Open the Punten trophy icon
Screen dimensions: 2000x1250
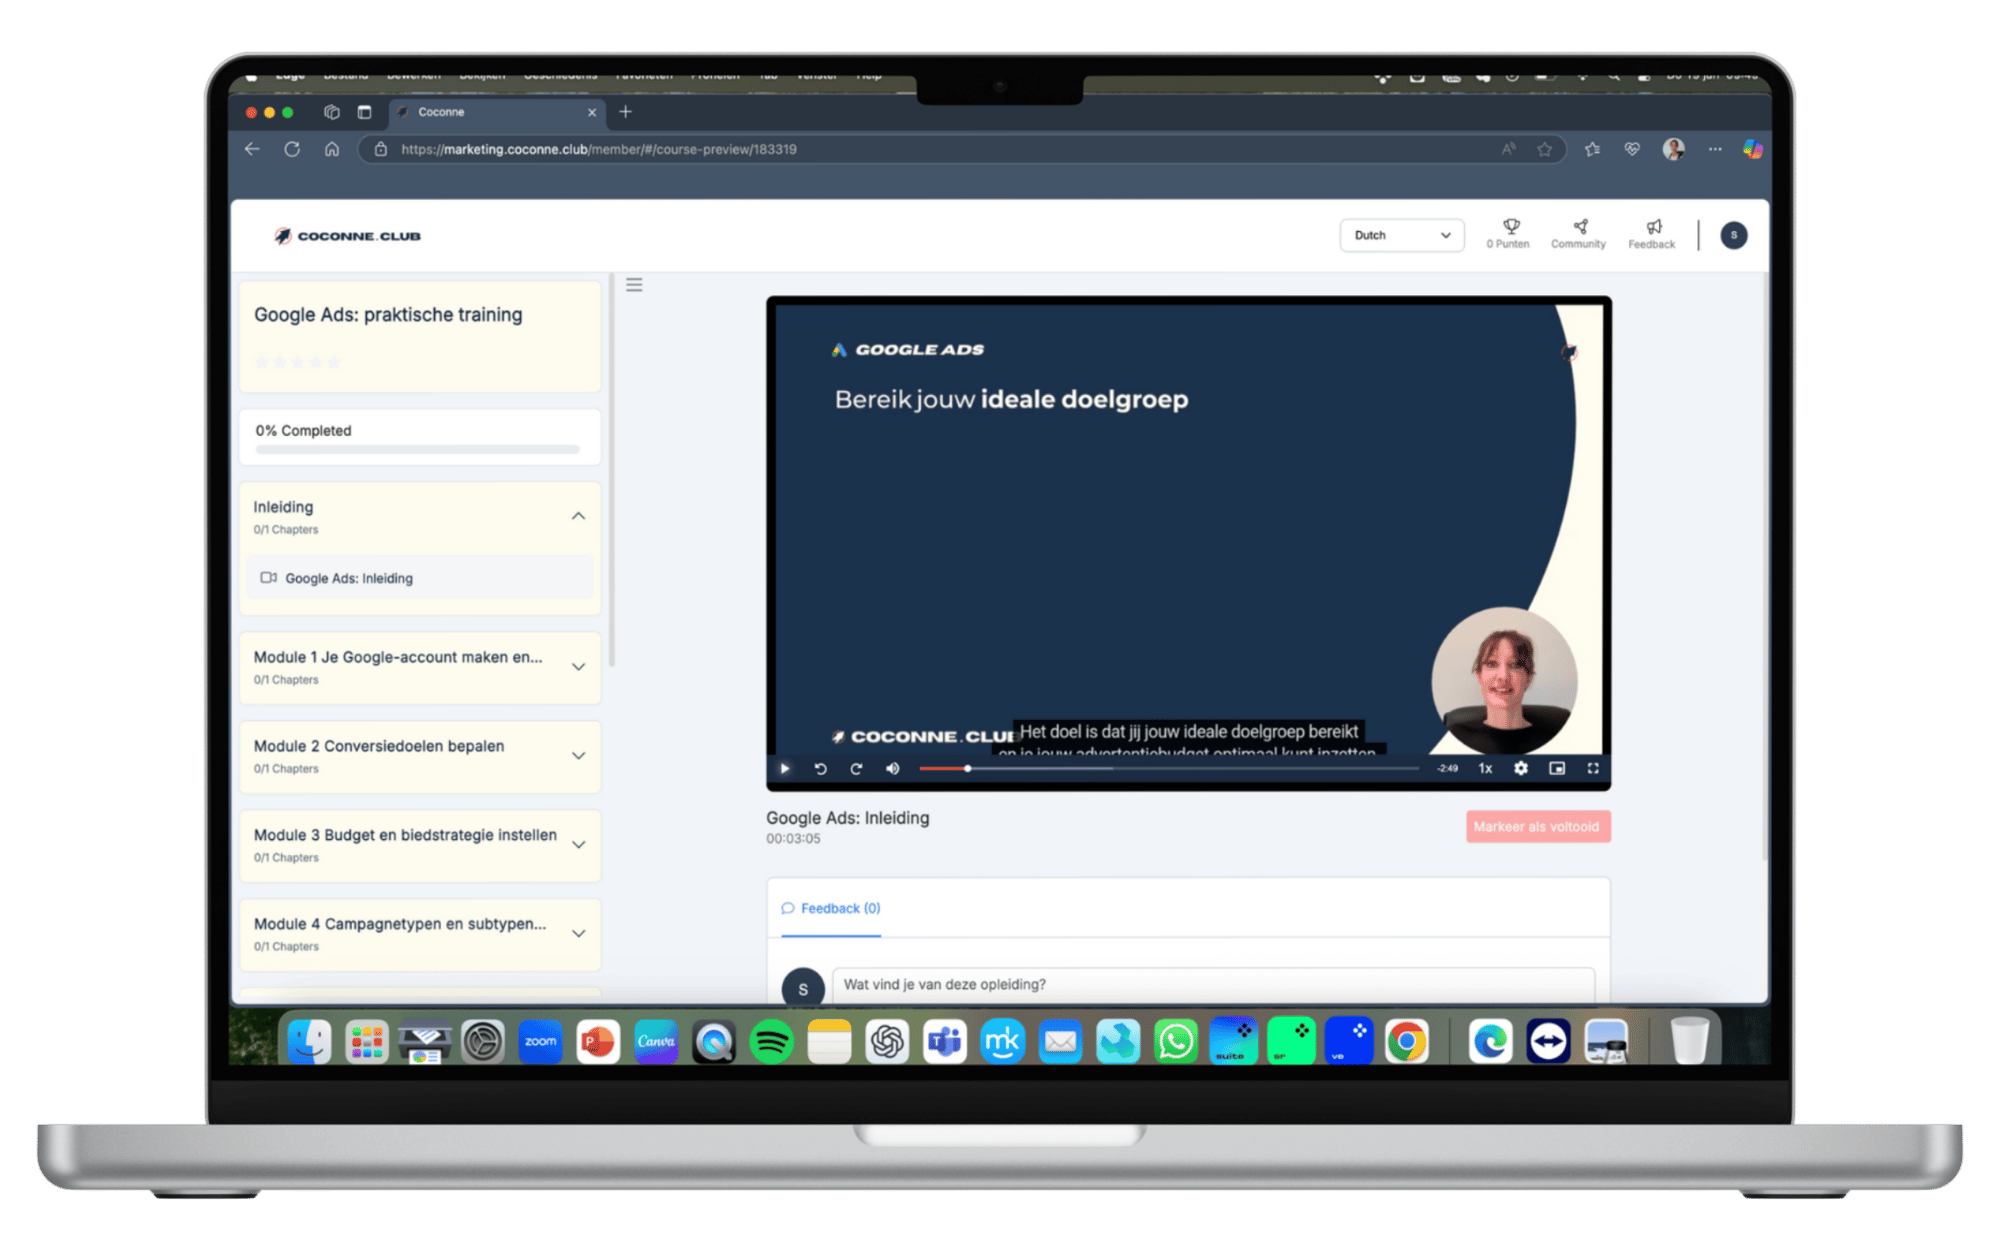click(1508, 233)
